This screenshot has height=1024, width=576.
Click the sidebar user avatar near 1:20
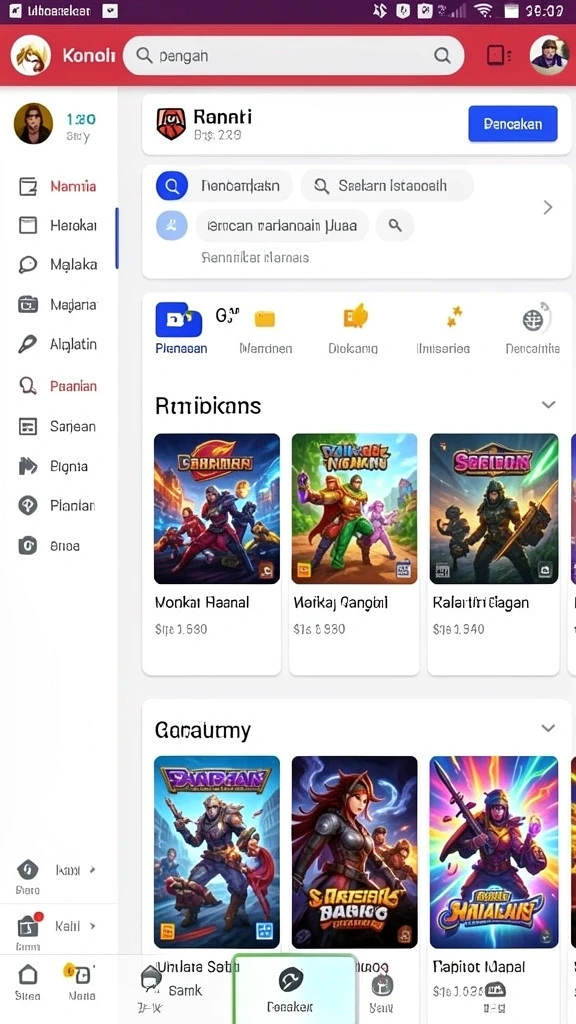33,123
